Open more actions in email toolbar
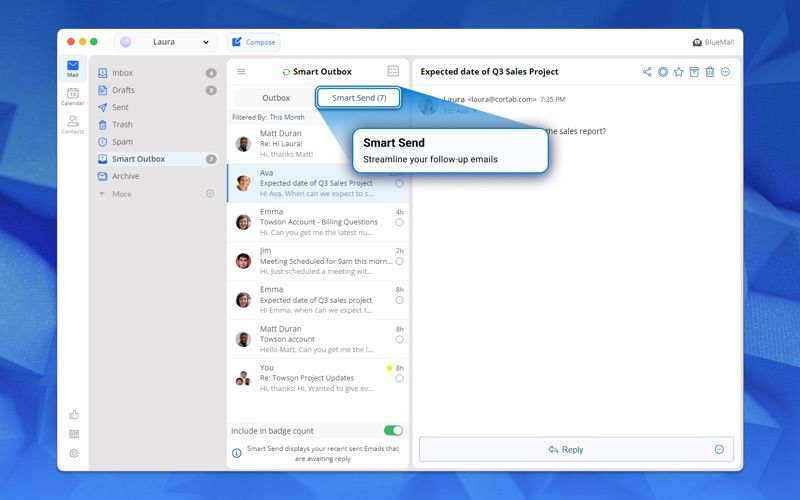800x500 pixels. coord(726,72)
